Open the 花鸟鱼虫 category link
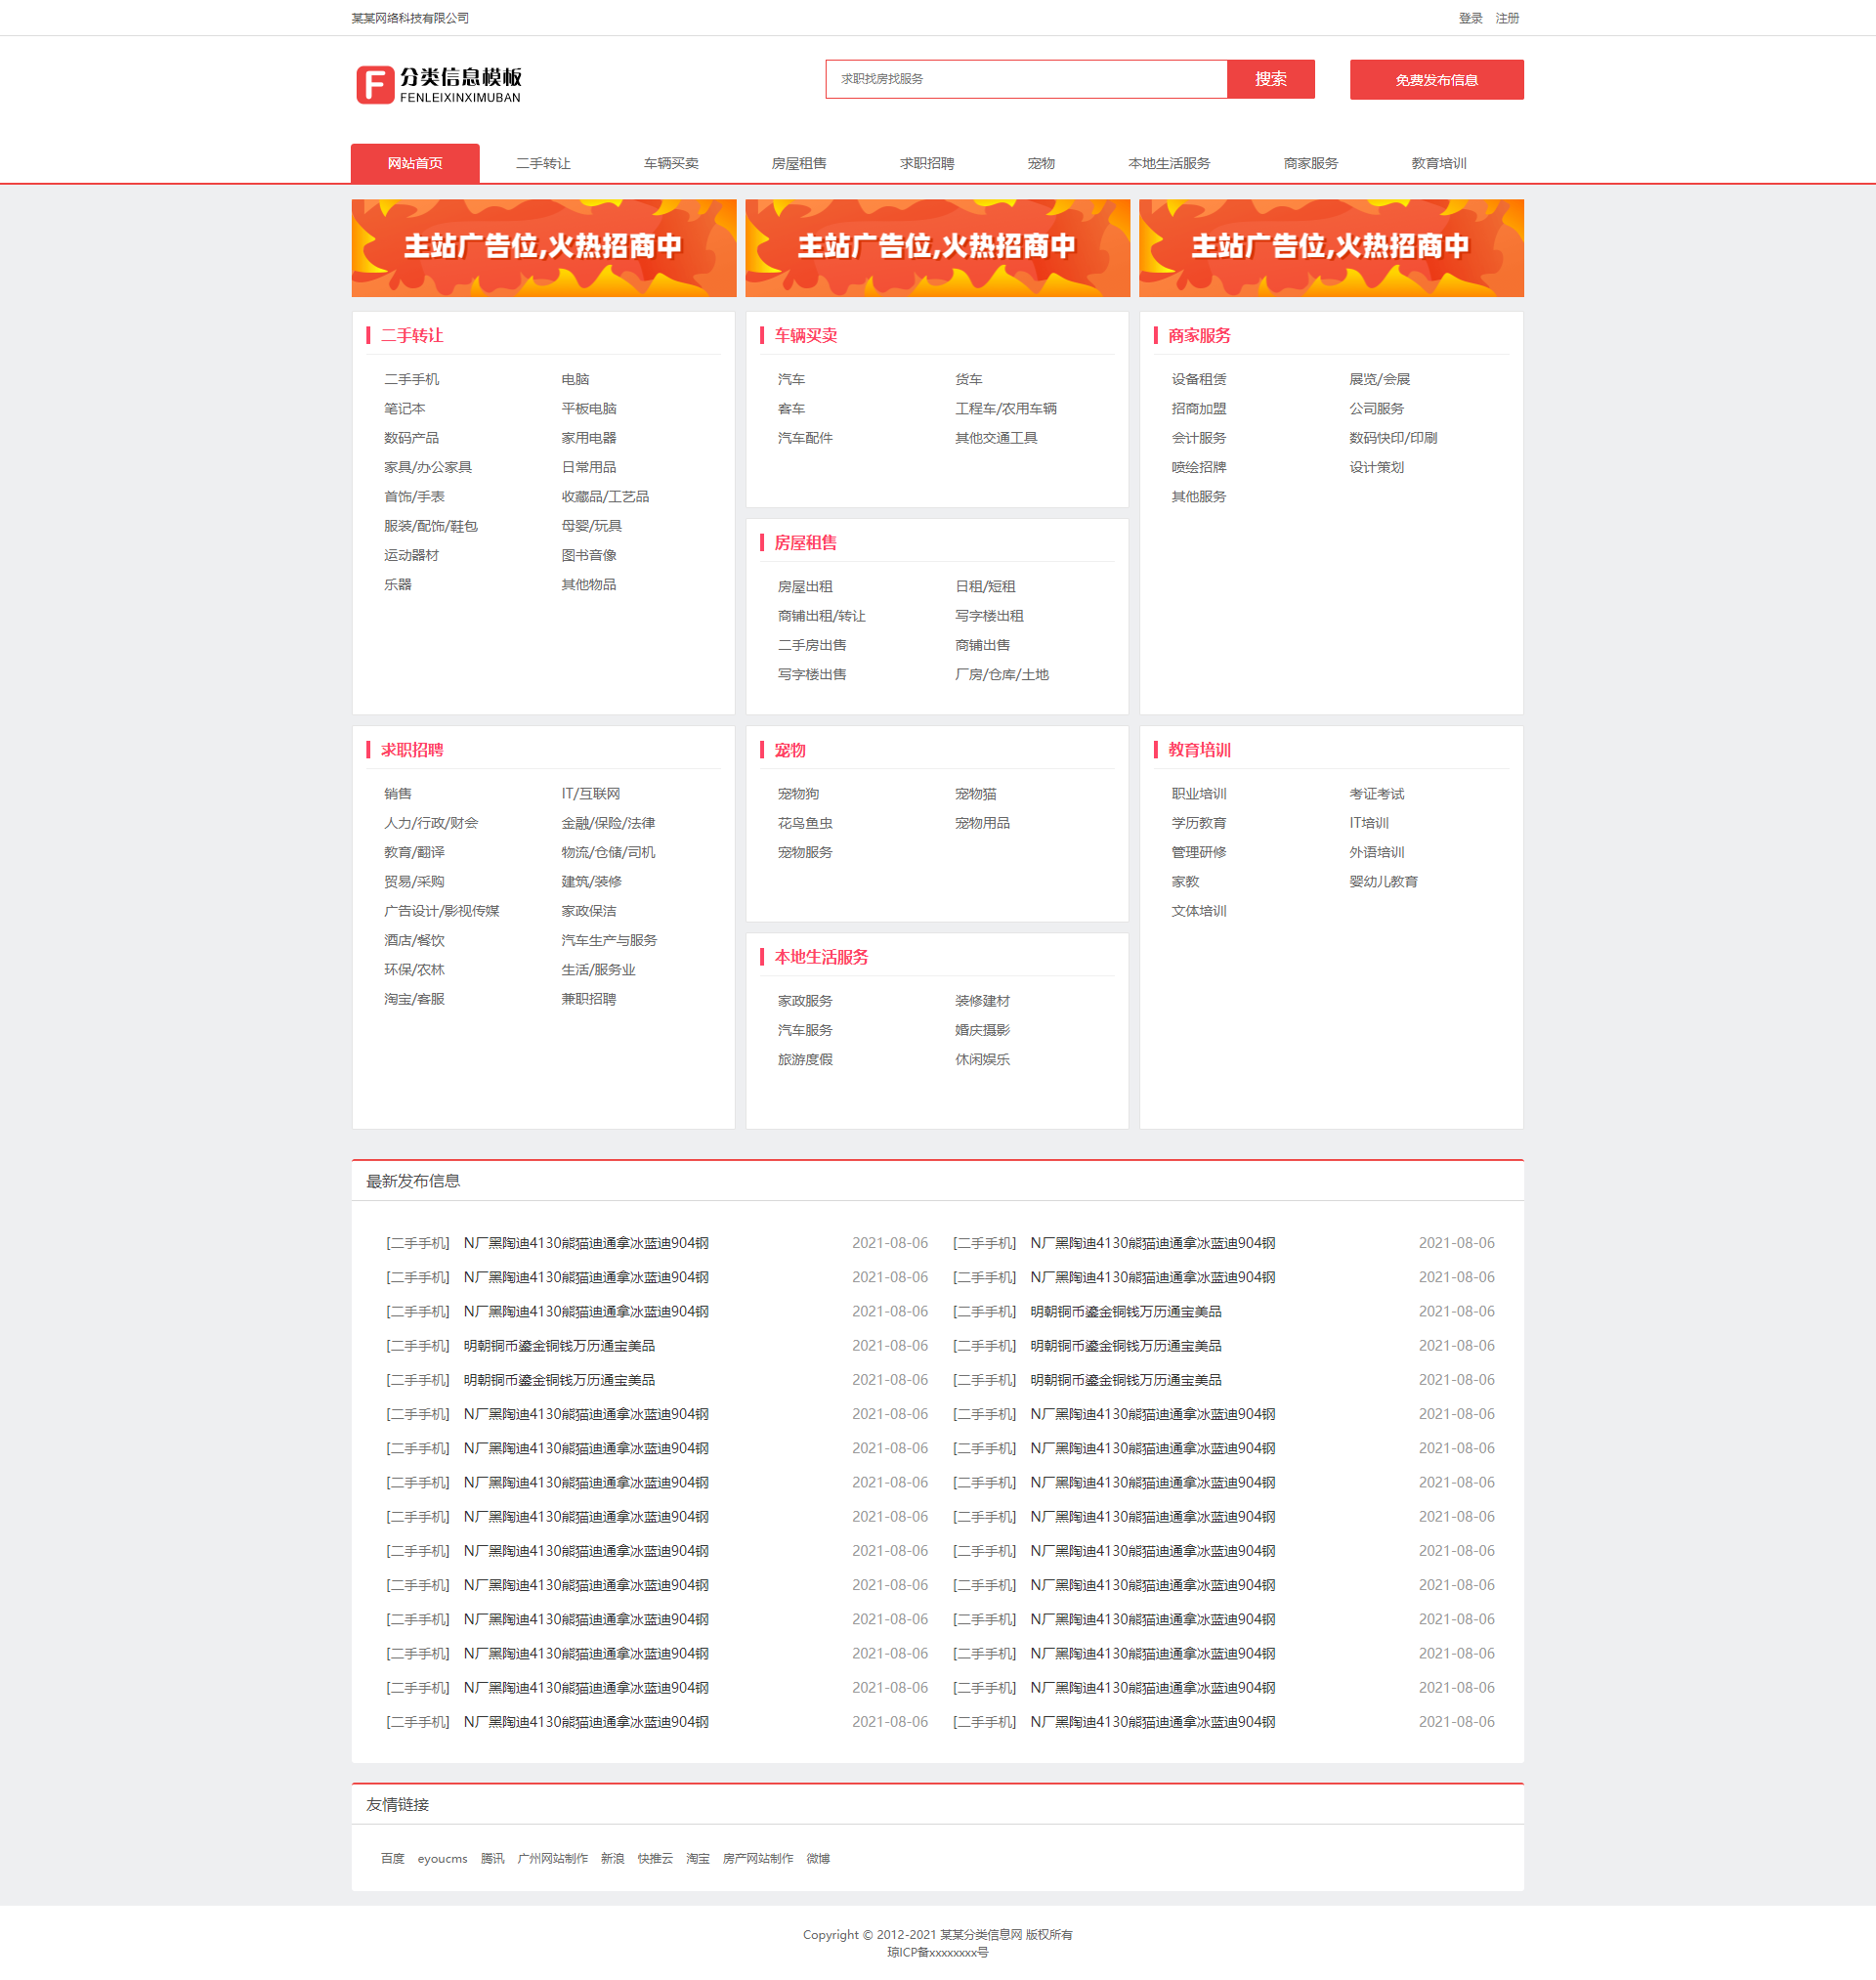 (805, 822)
